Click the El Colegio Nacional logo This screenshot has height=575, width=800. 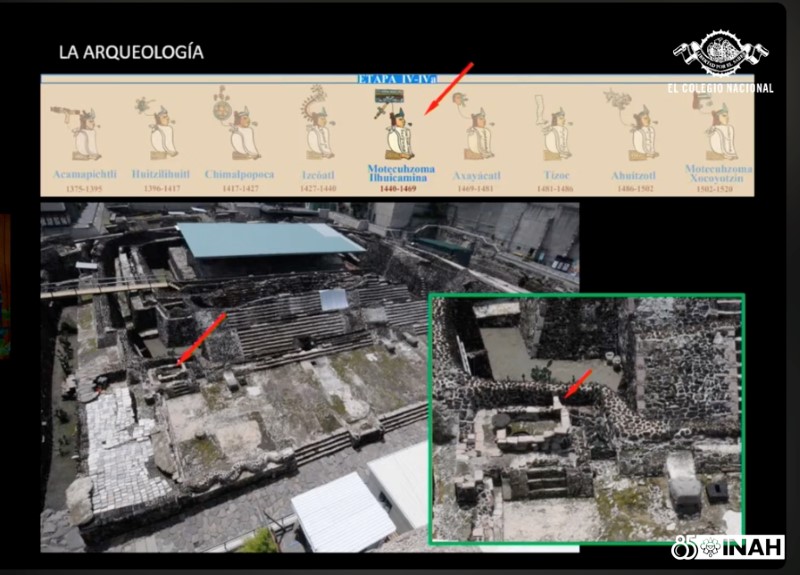click(720, 62)
